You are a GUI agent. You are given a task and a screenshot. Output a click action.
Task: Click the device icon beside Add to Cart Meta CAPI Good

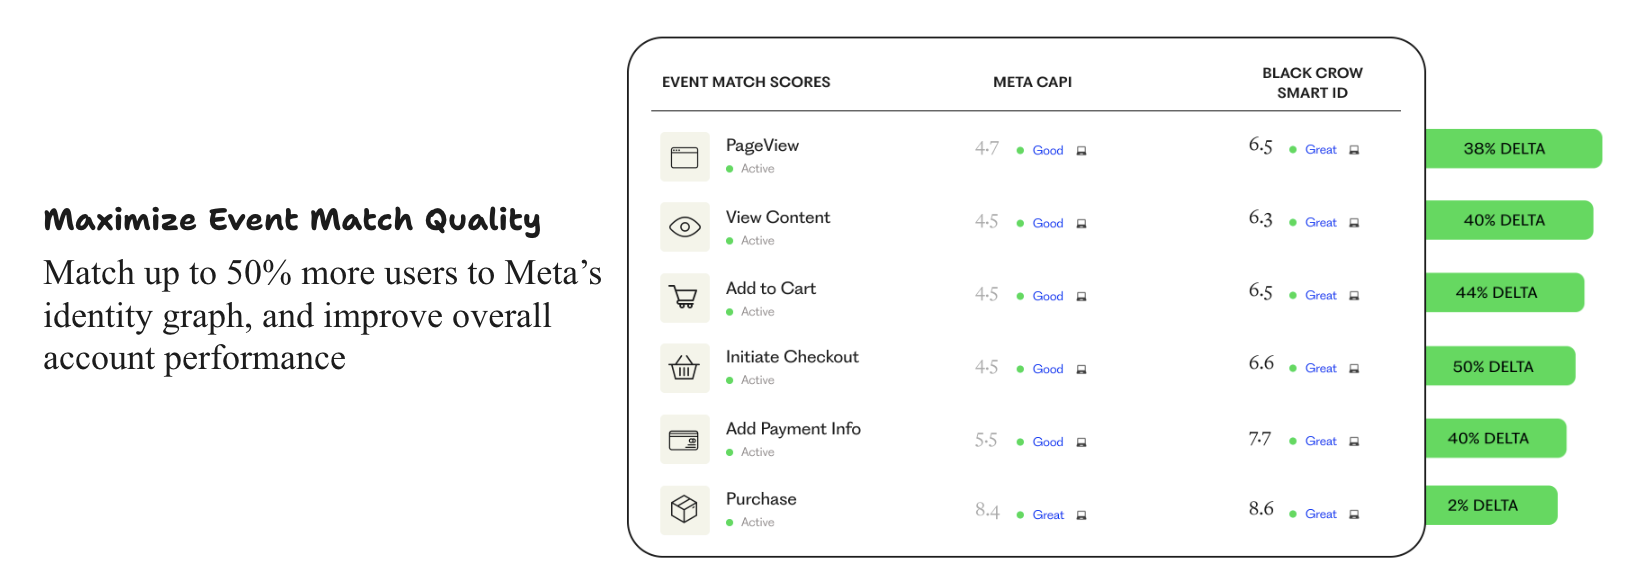[1081, 297]
